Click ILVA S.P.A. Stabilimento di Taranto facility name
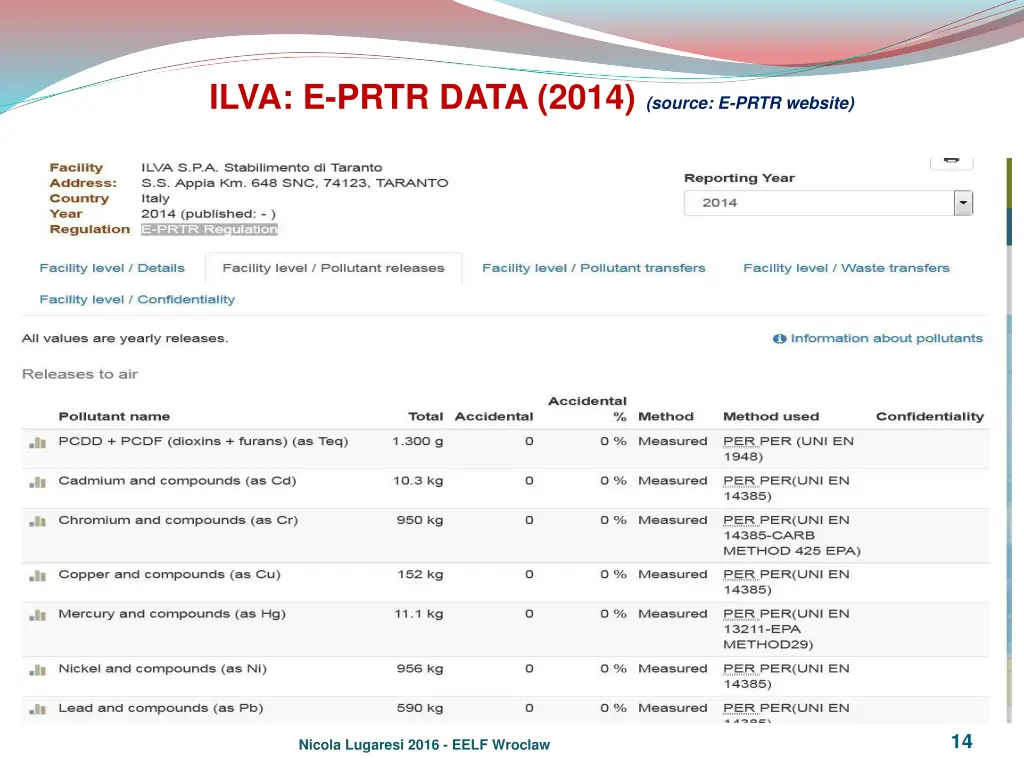This screenshot has width=1024, height=768. pos(261,168)
